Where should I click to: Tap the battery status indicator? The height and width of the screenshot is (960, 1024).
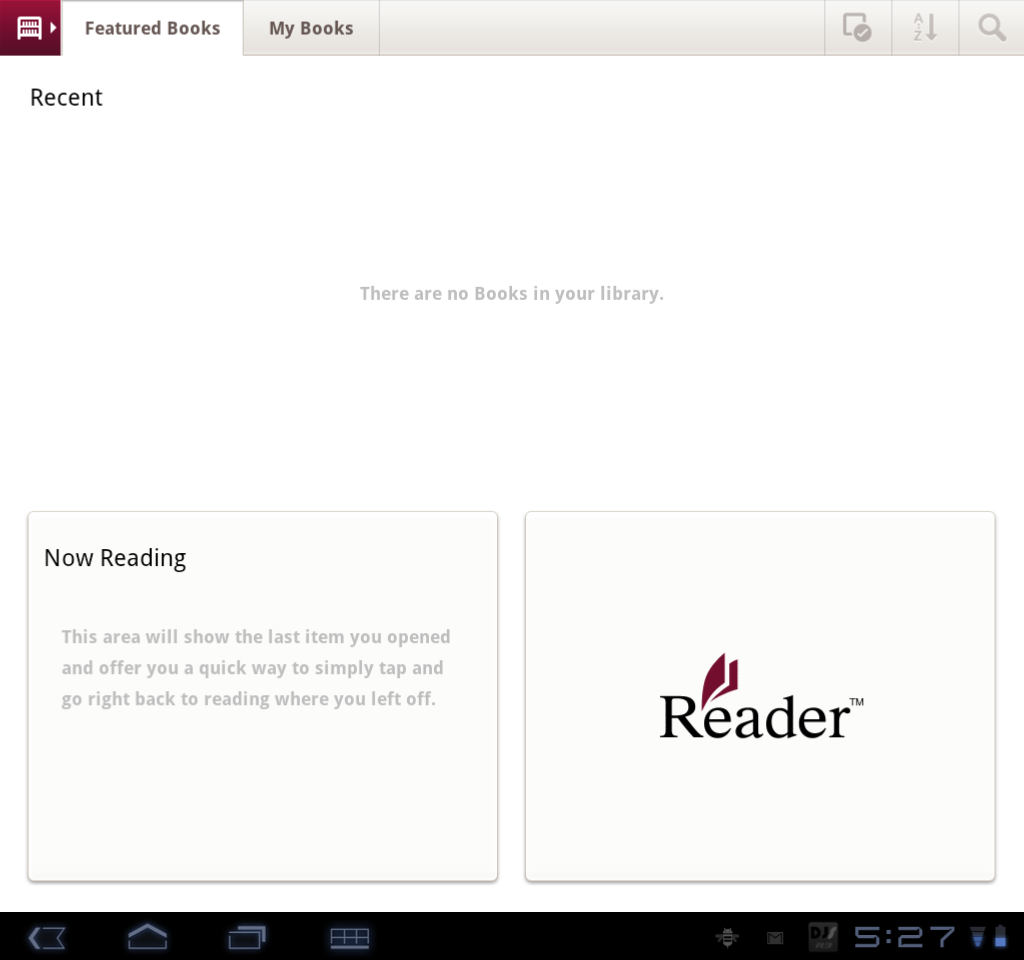(x=1000, y=937)
